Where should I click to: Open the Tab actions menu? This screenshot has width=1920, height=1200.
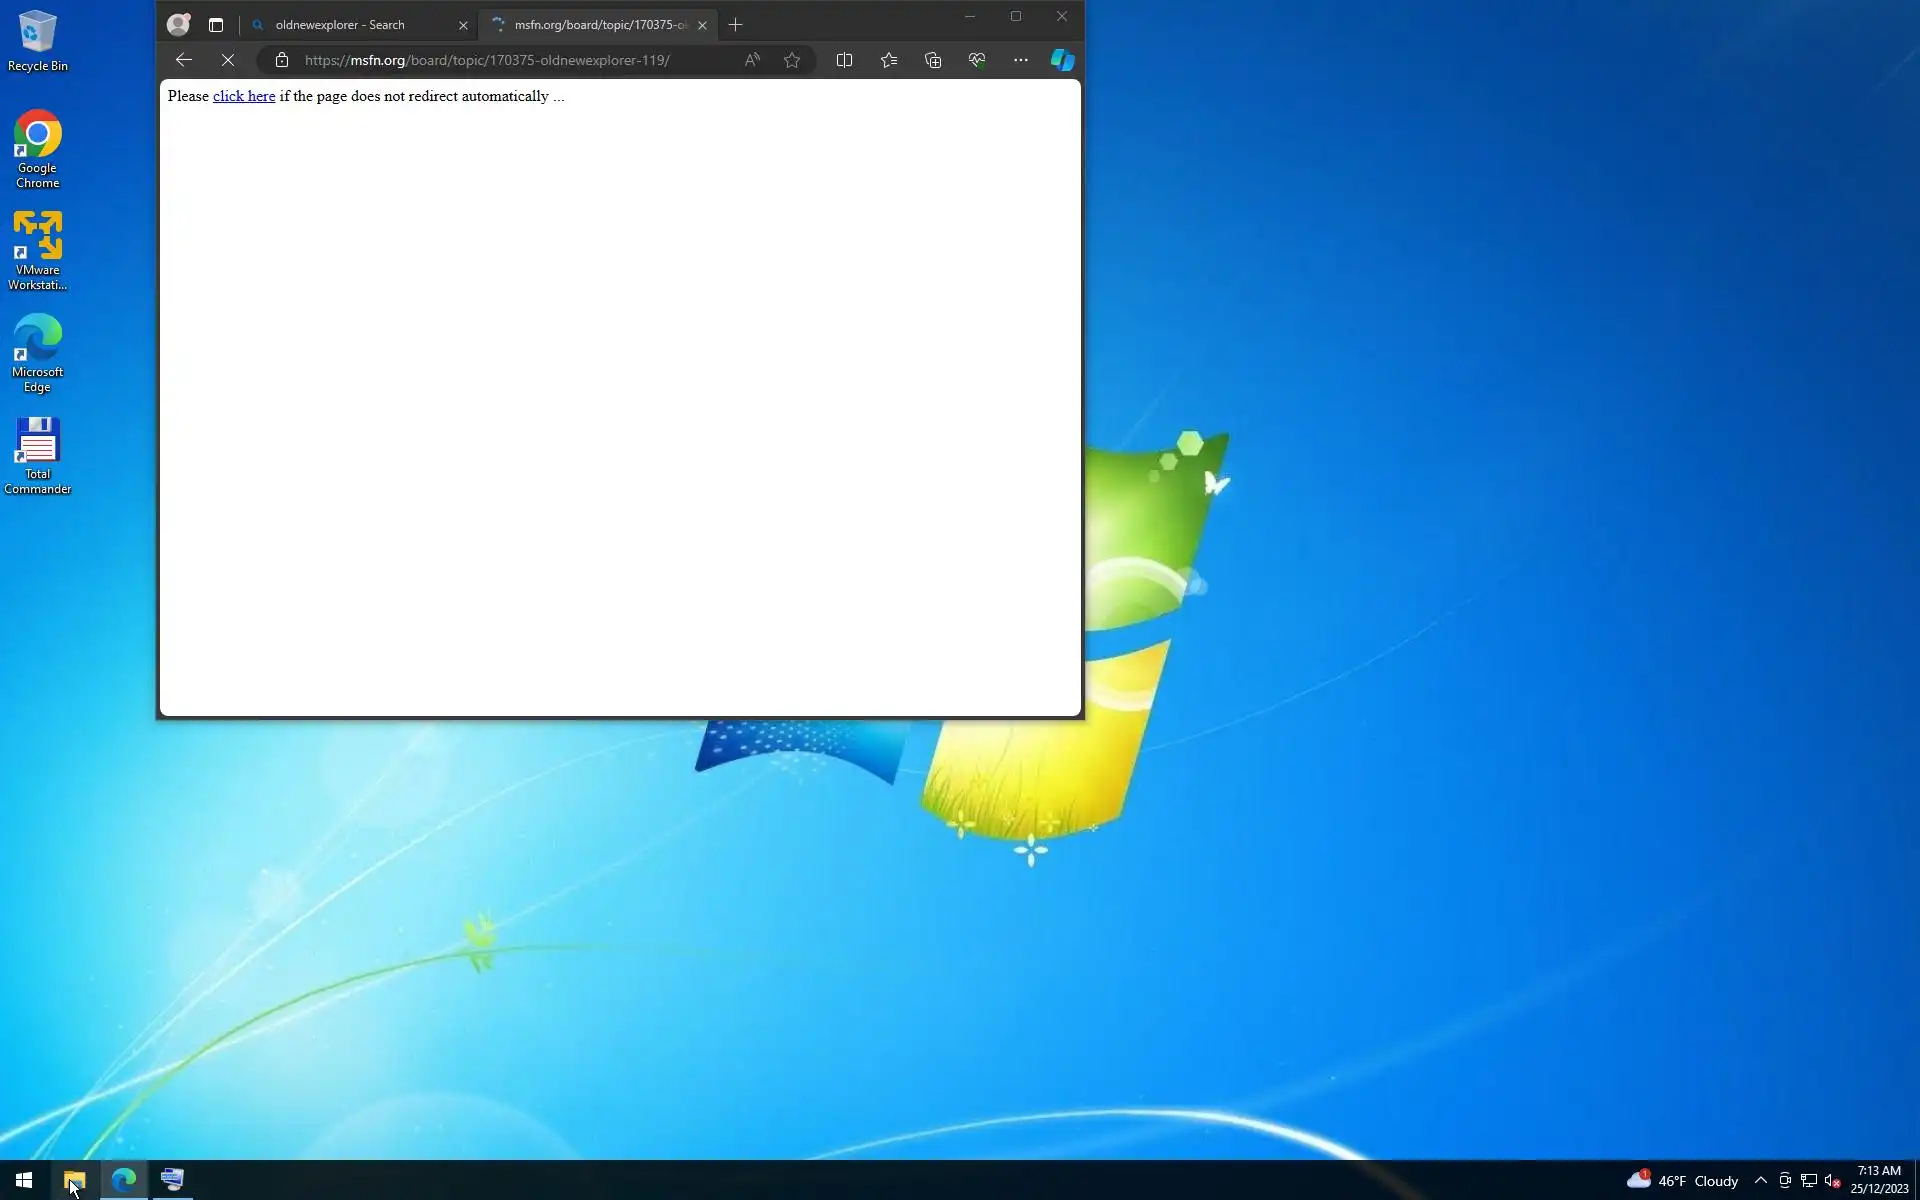point(216,25)
